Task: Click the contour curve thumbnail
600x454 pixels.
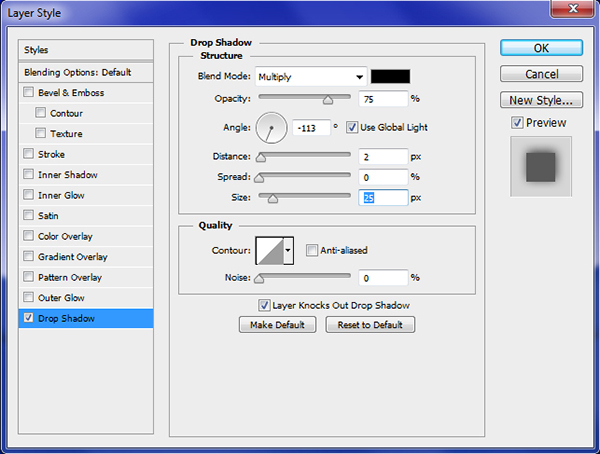Action: point(270,250)
